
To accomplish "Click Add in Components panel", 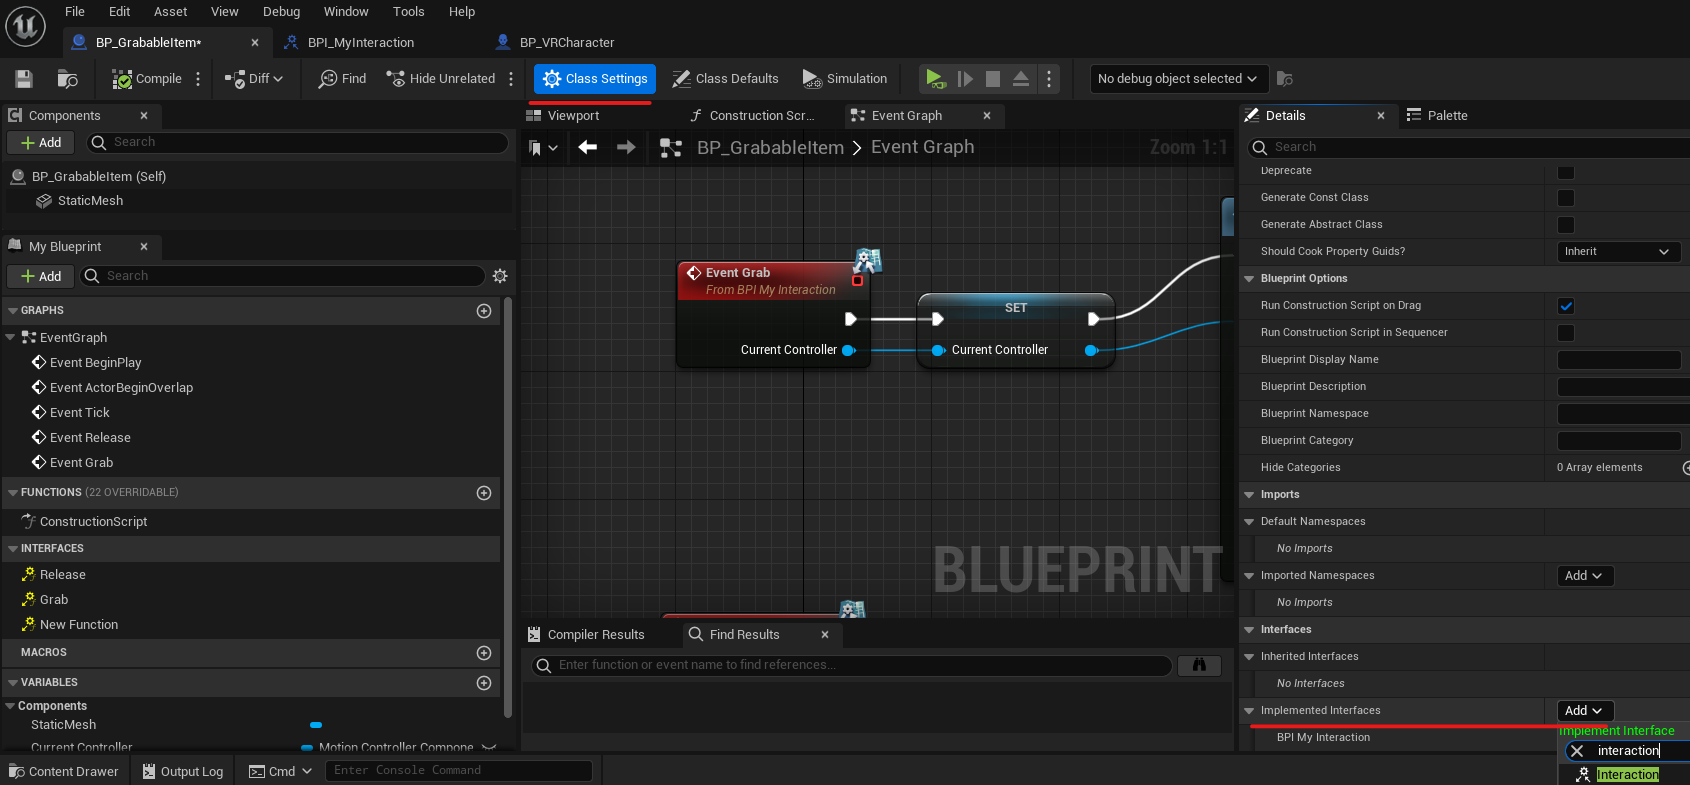I will click(41, 143).
